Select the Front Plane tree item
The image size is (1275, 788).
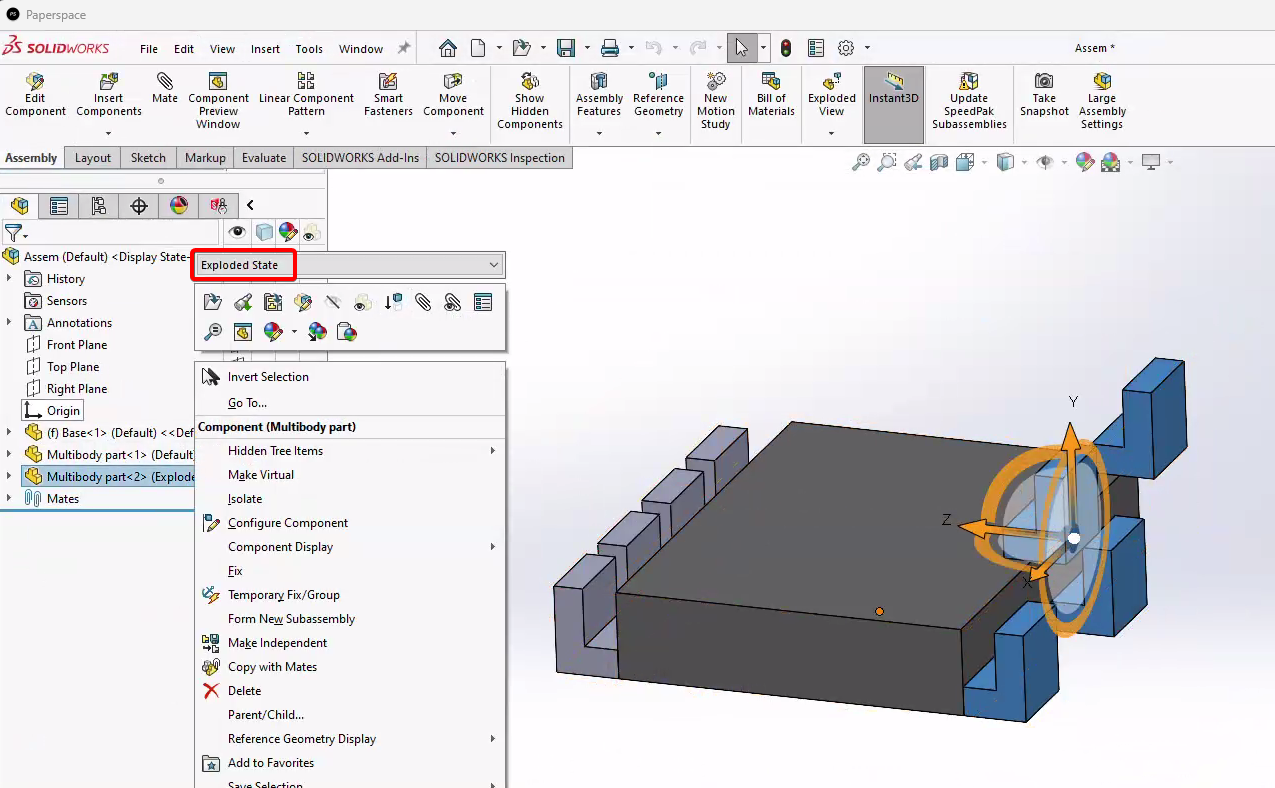point(77,345)
